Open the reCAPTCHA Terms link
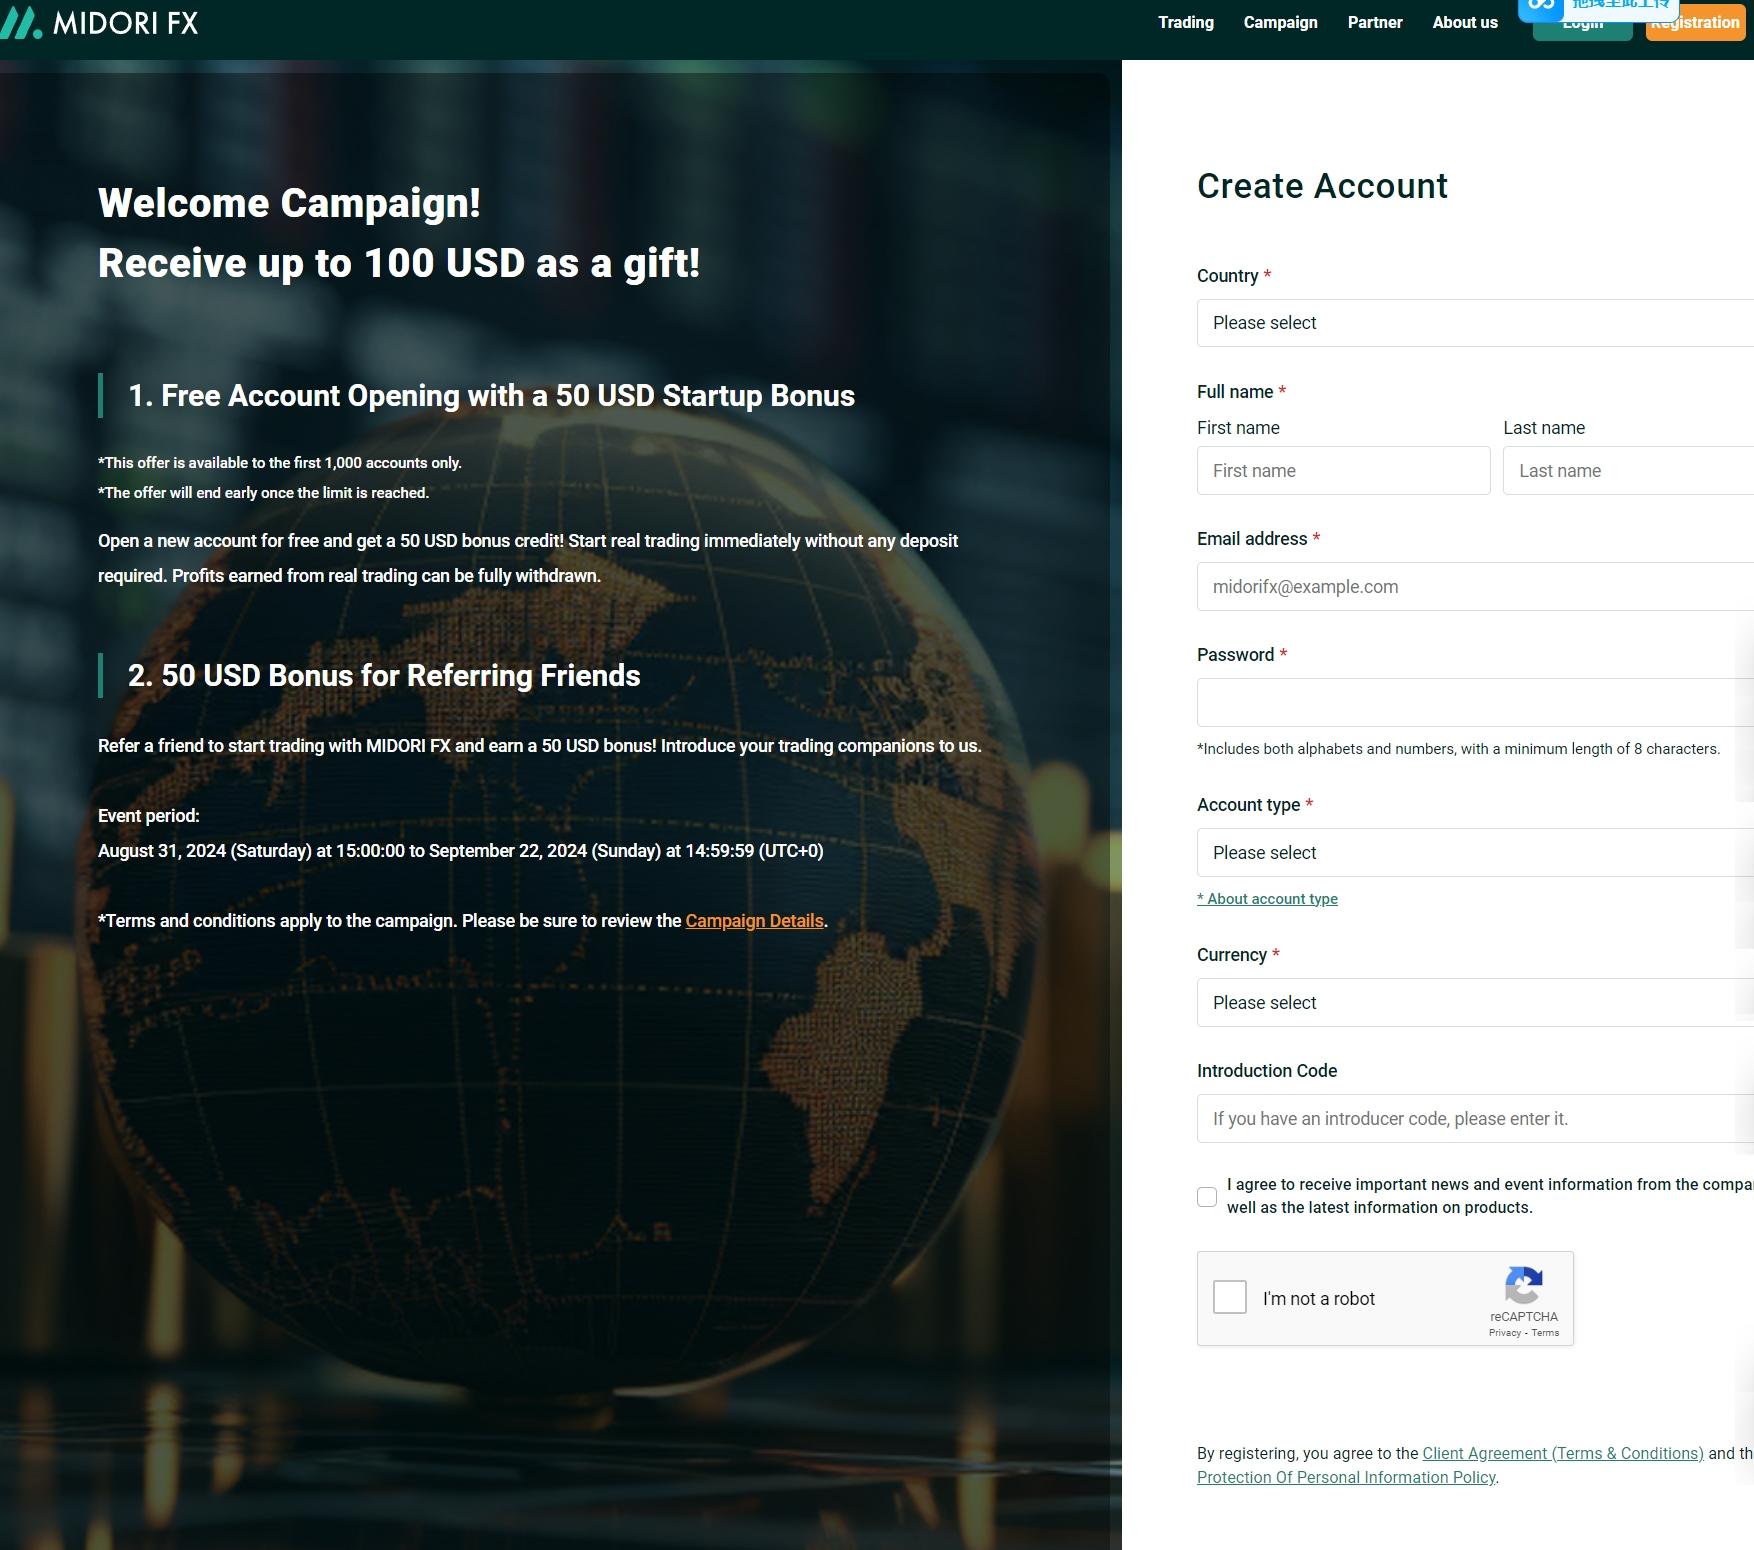Screen dimensions: 1754x1550 point(1545,1333)
